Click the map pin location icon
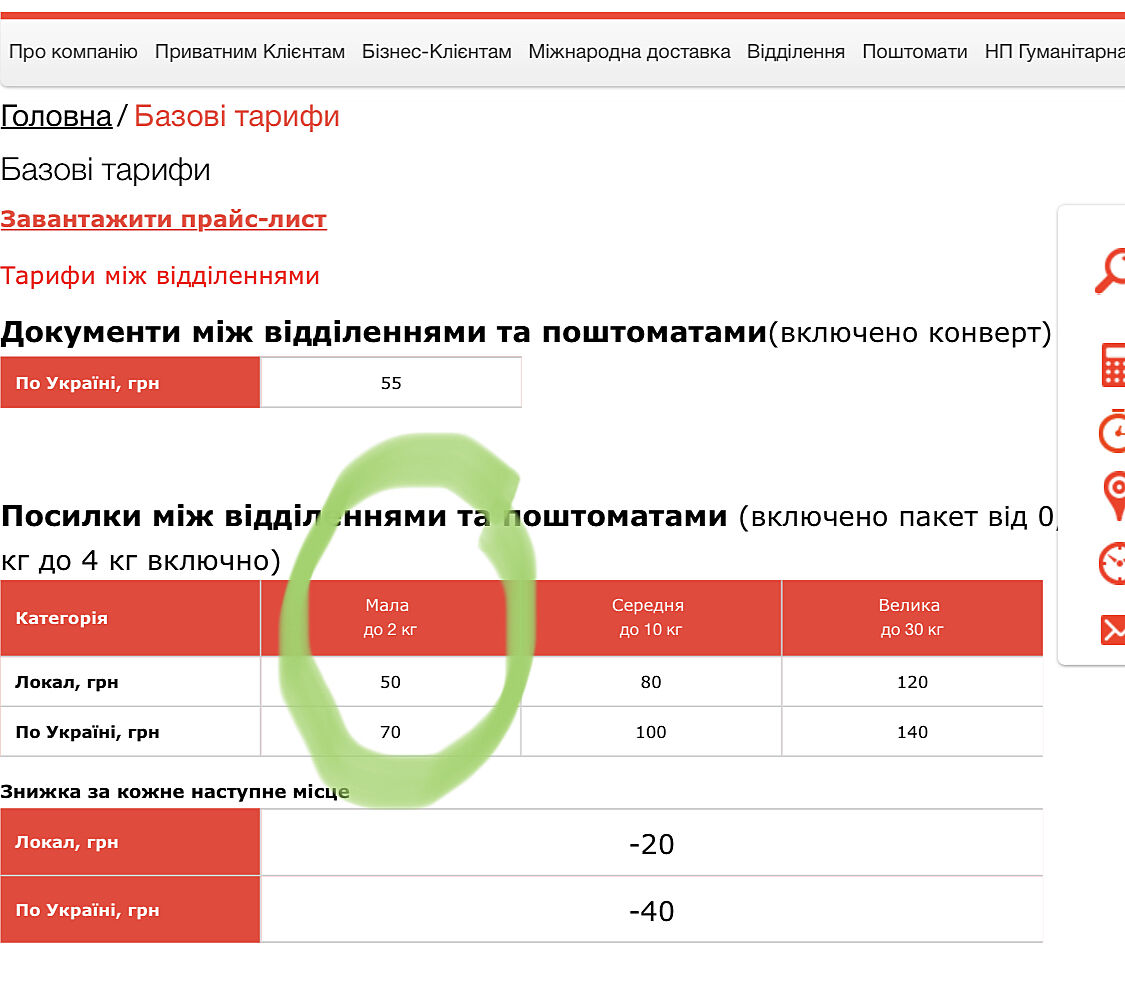The image size is (1125, 1005). click(1113, 497)
